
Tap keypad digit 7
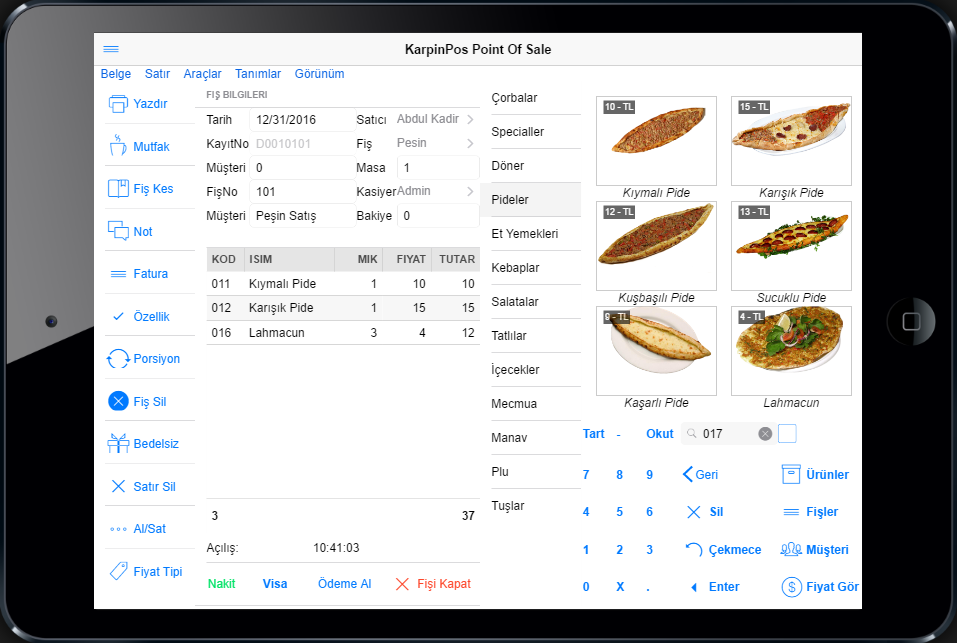pyautogui.click(x=586, y=475)
